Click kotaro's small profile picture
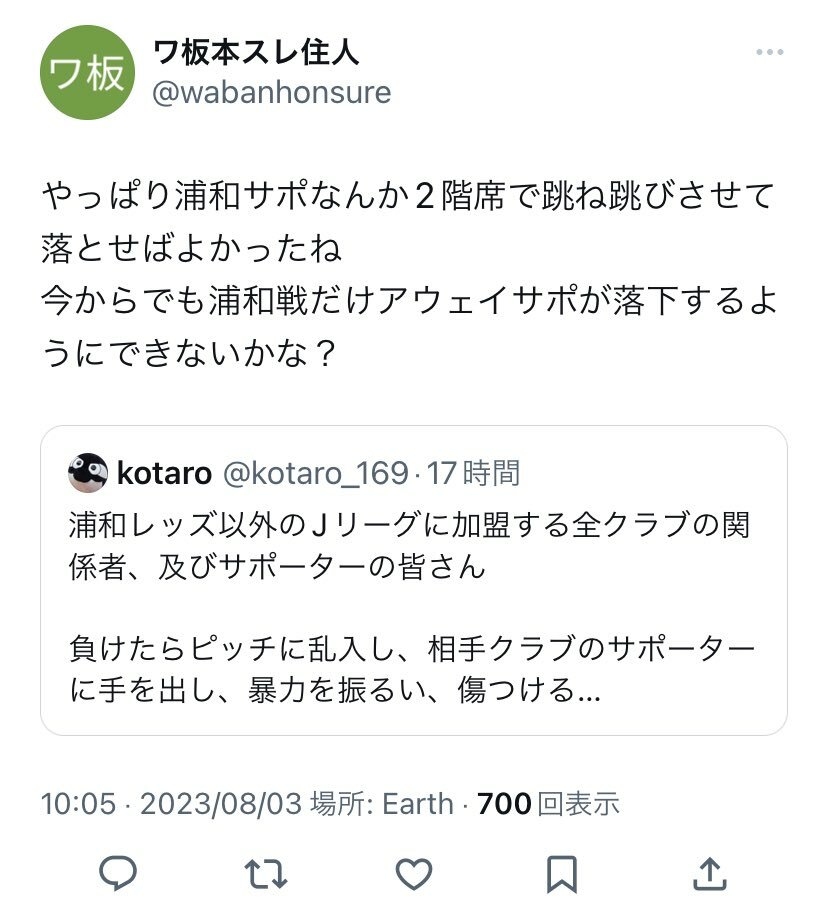Viewport: 828px width, 909px height. [88, 472]
